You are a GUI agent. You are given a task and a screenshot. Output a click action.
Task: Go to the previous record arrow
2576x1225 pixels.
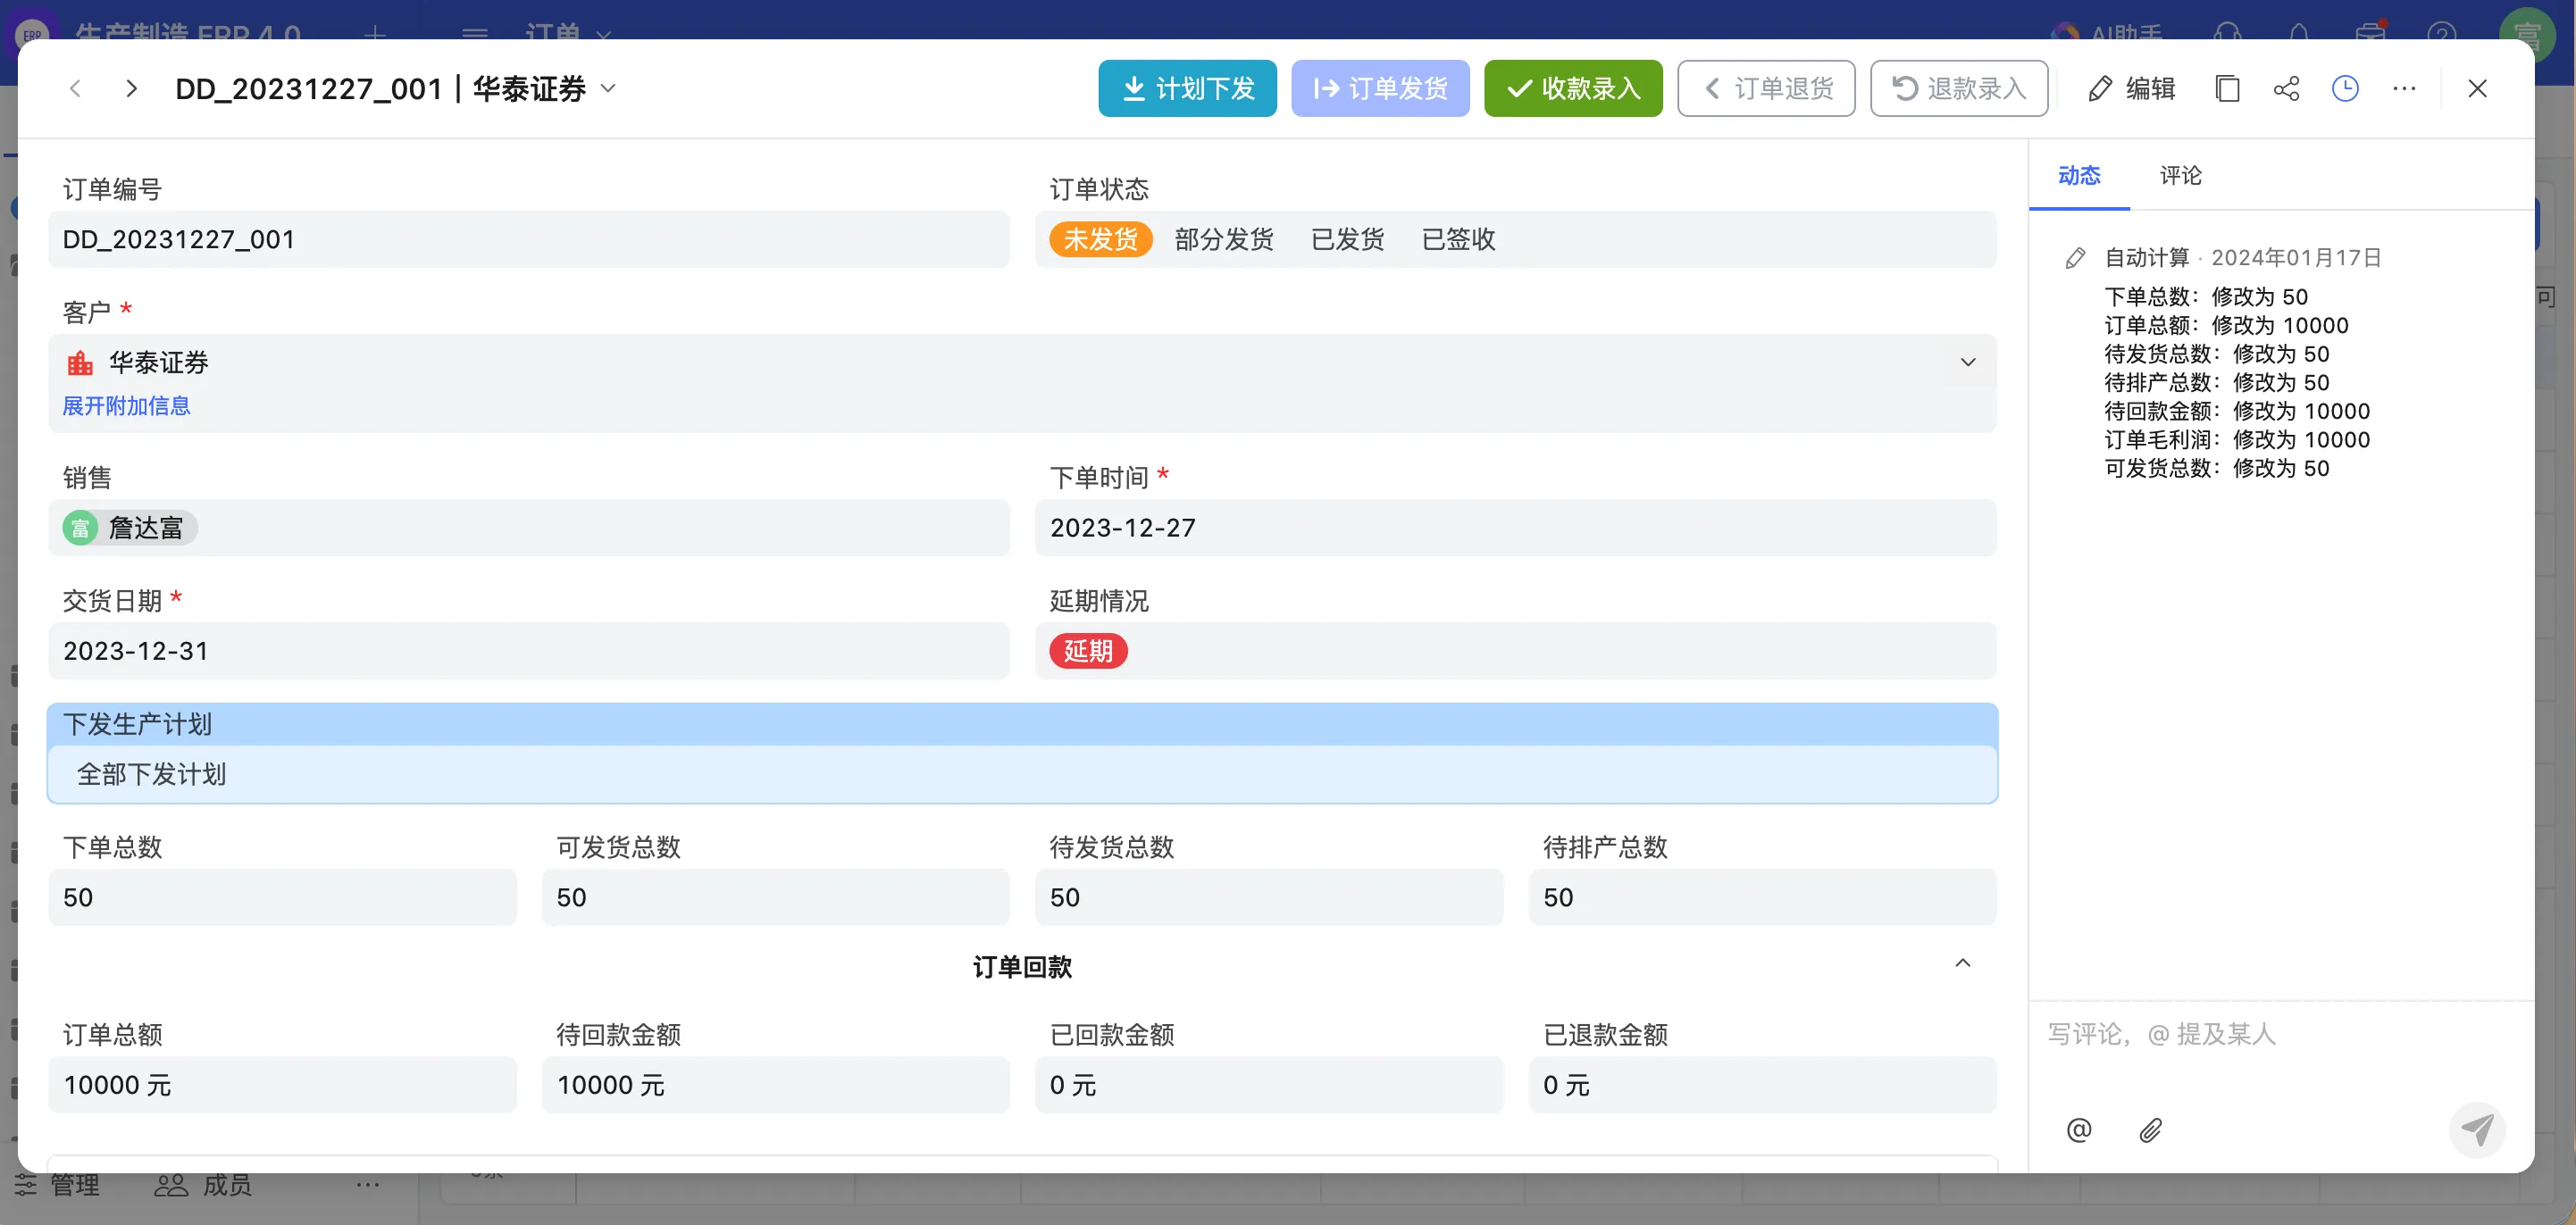(75, 89)
